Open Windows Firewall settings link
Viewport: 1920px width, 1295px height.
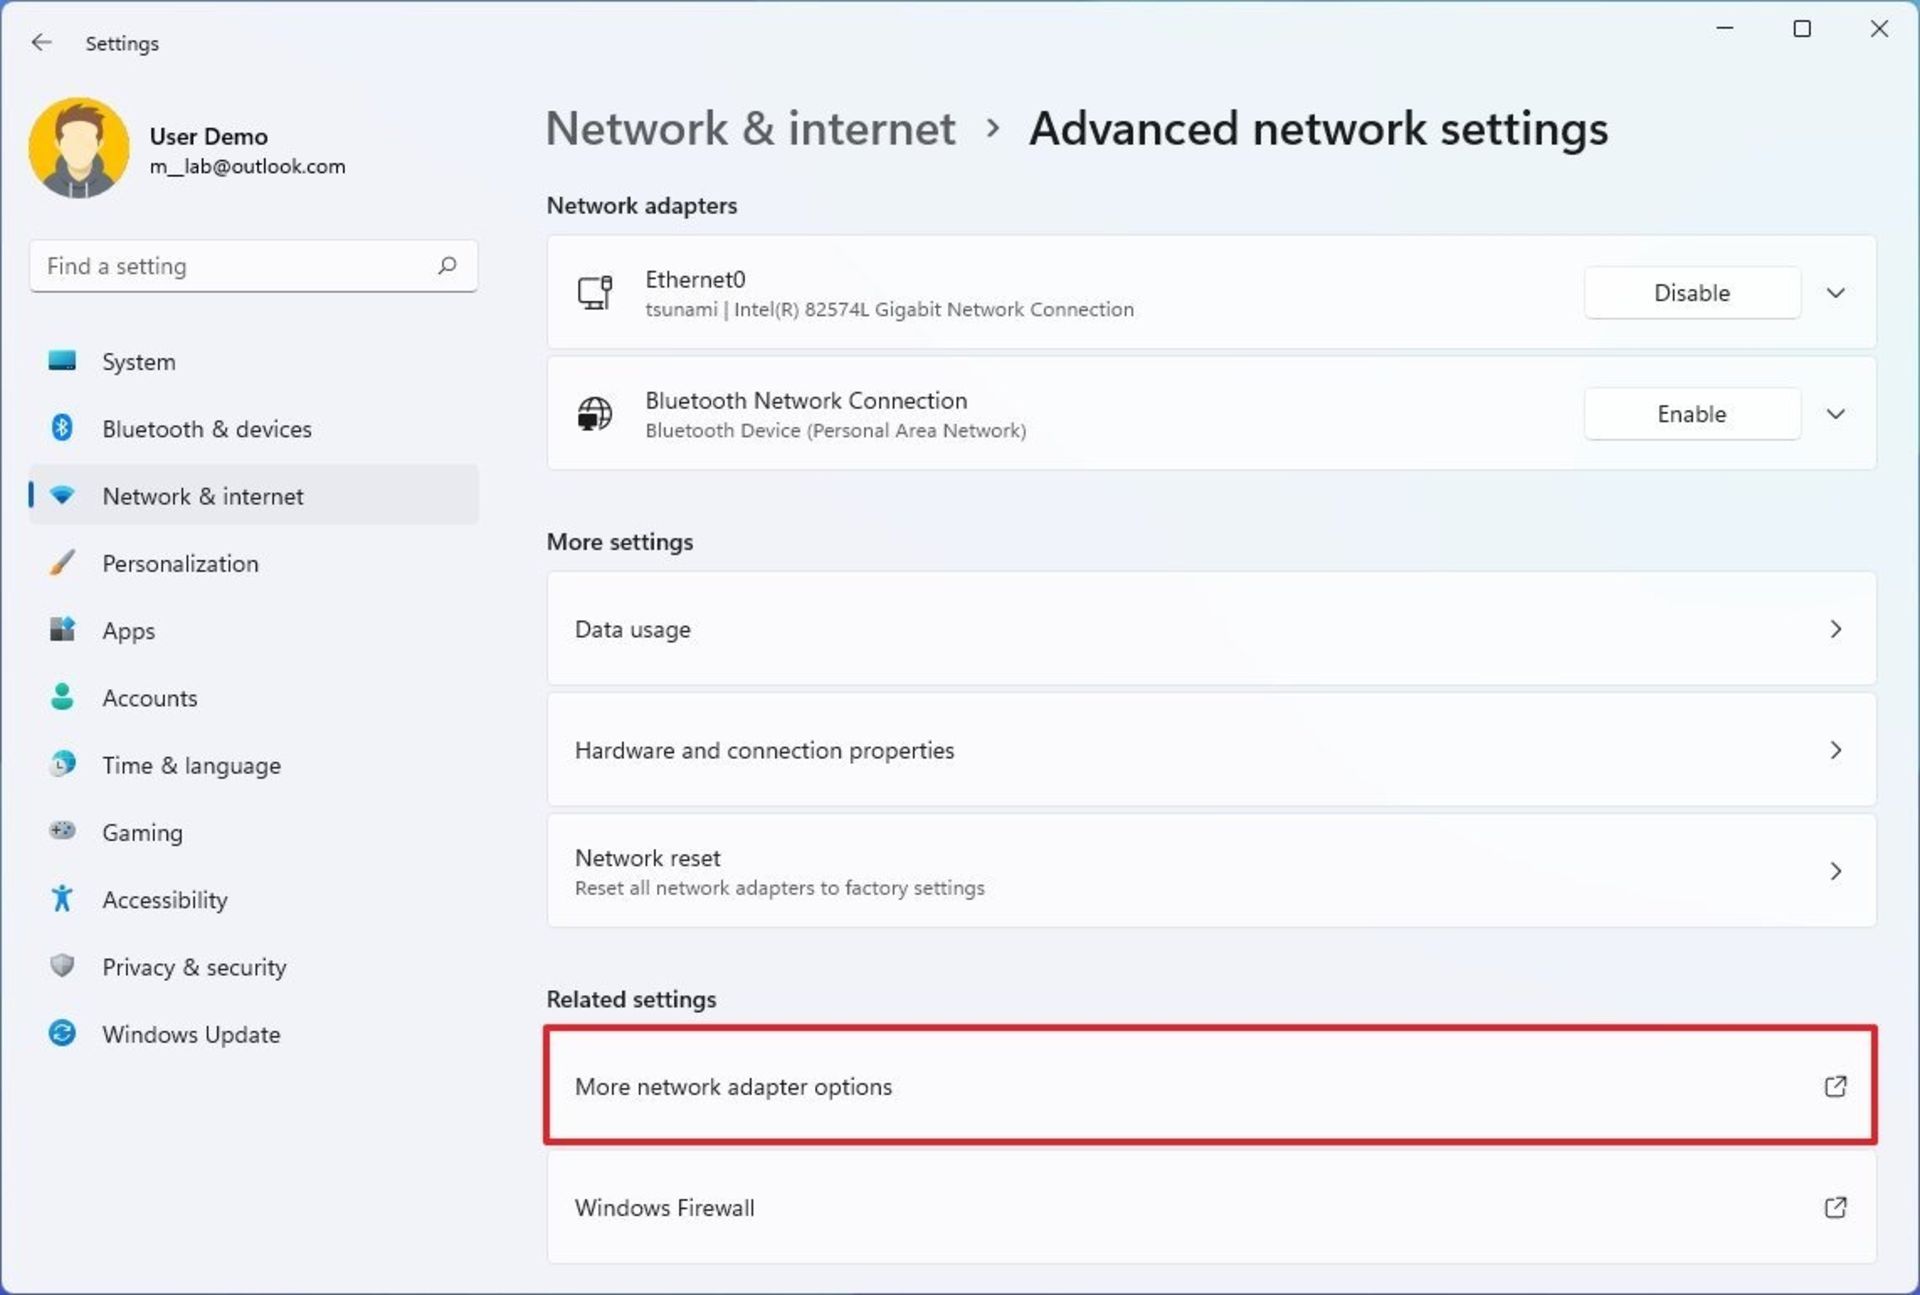coord(1211,1207)
